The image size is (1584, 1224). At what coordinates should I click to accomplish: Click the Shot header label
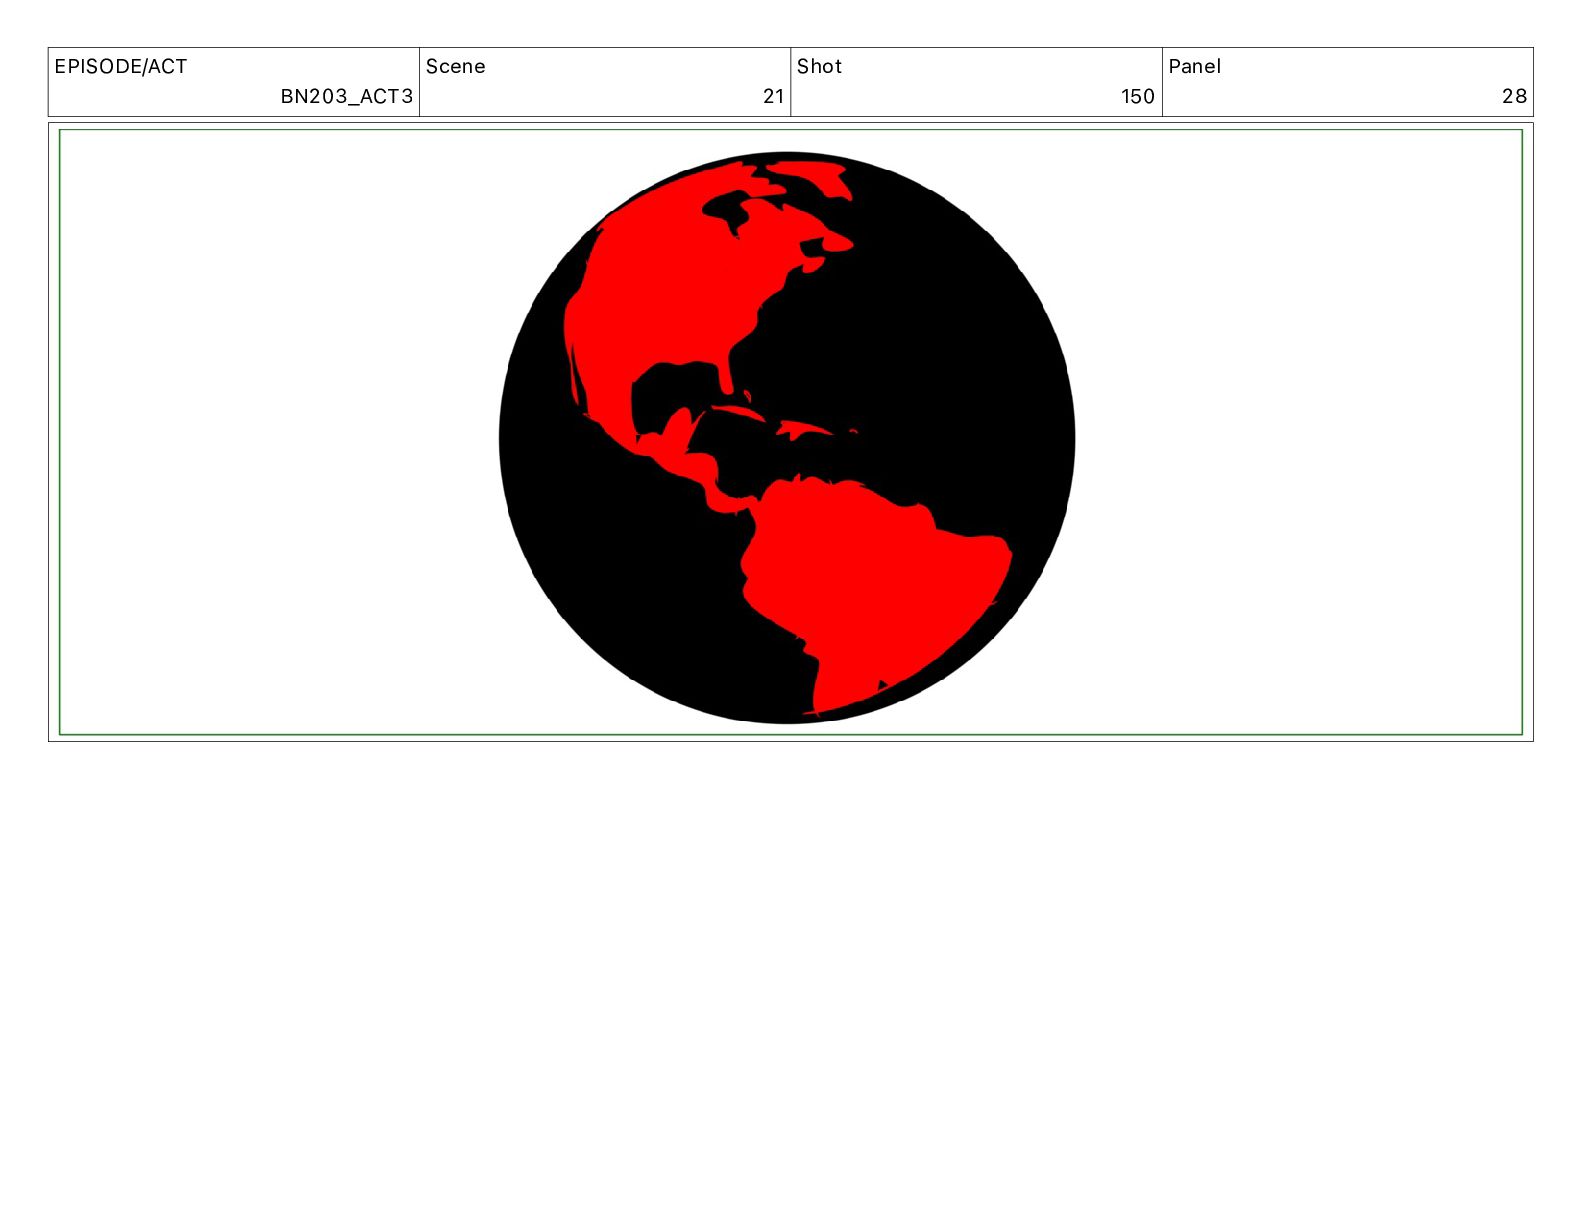pyautogui.click(x=819, y=67)
